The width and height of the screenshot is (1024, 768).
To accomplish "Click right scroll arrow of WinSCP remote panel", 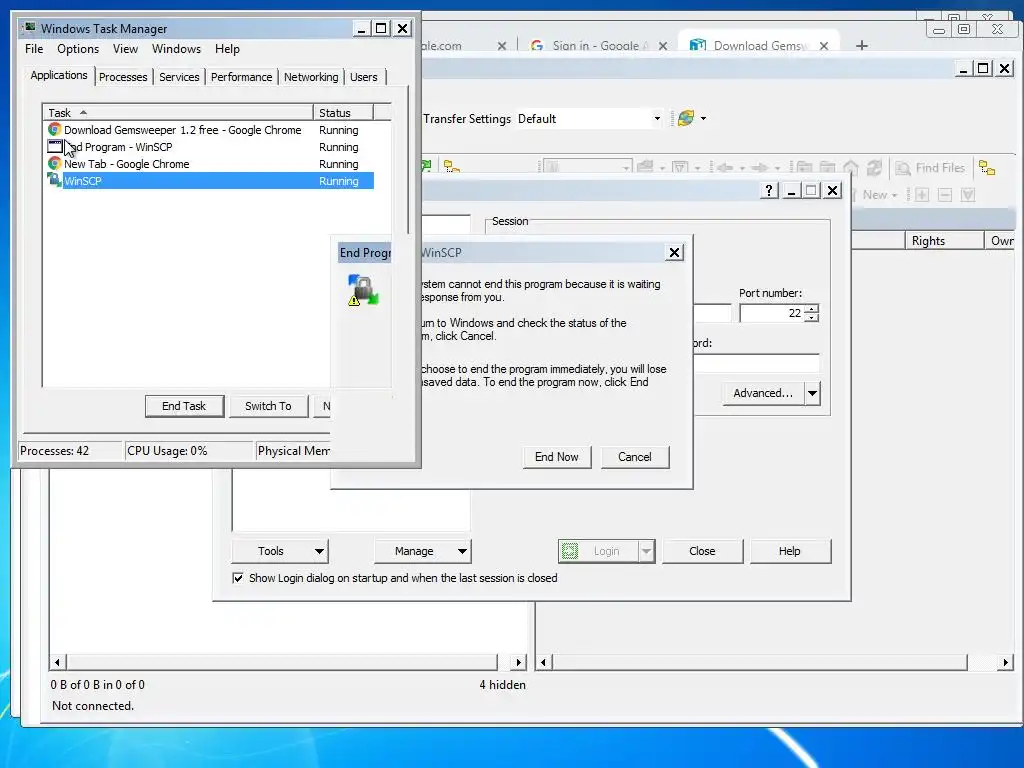I will click(x=1005, y=662).
